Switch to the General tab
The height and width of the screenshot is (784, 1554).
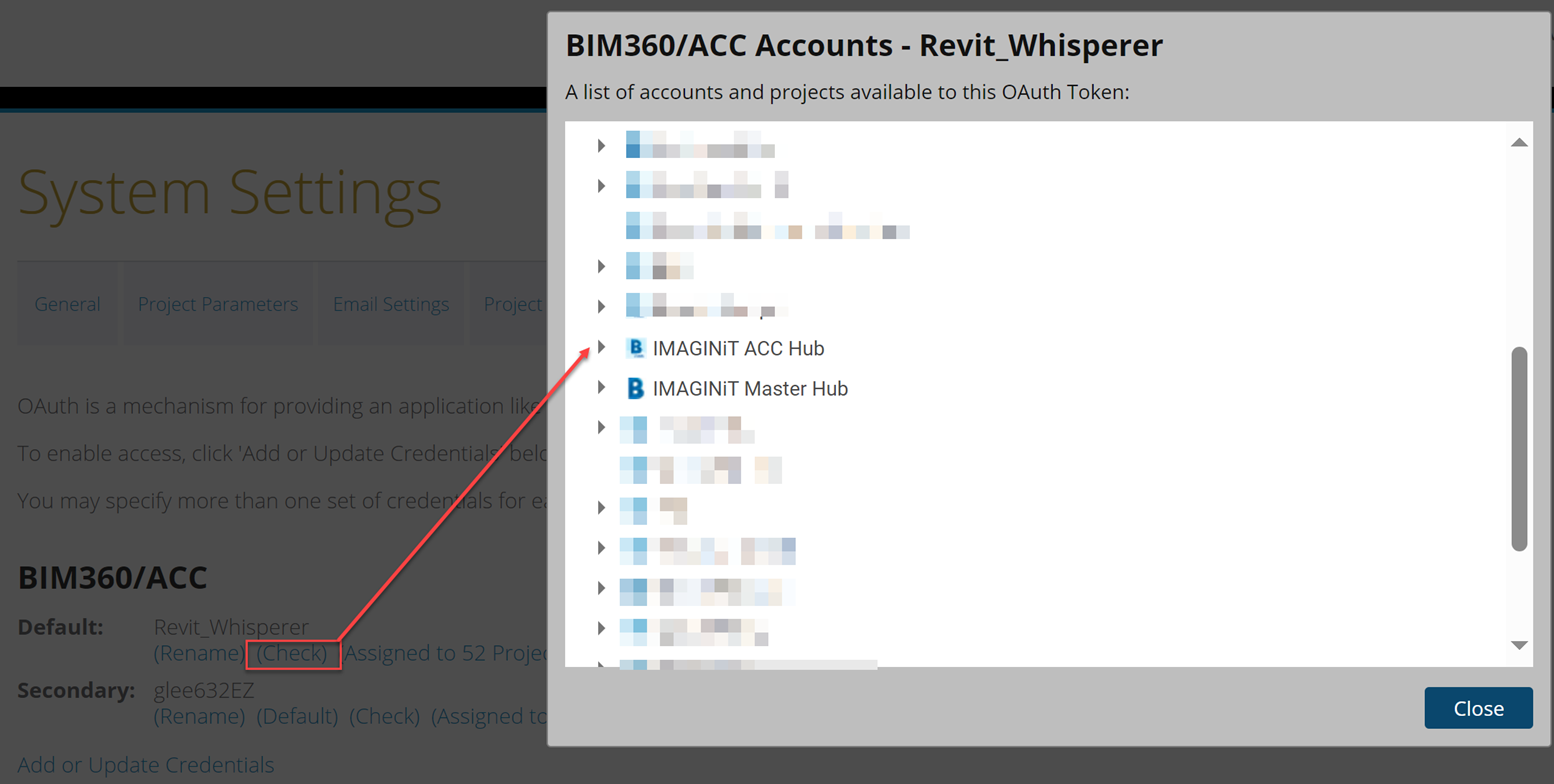67,304
